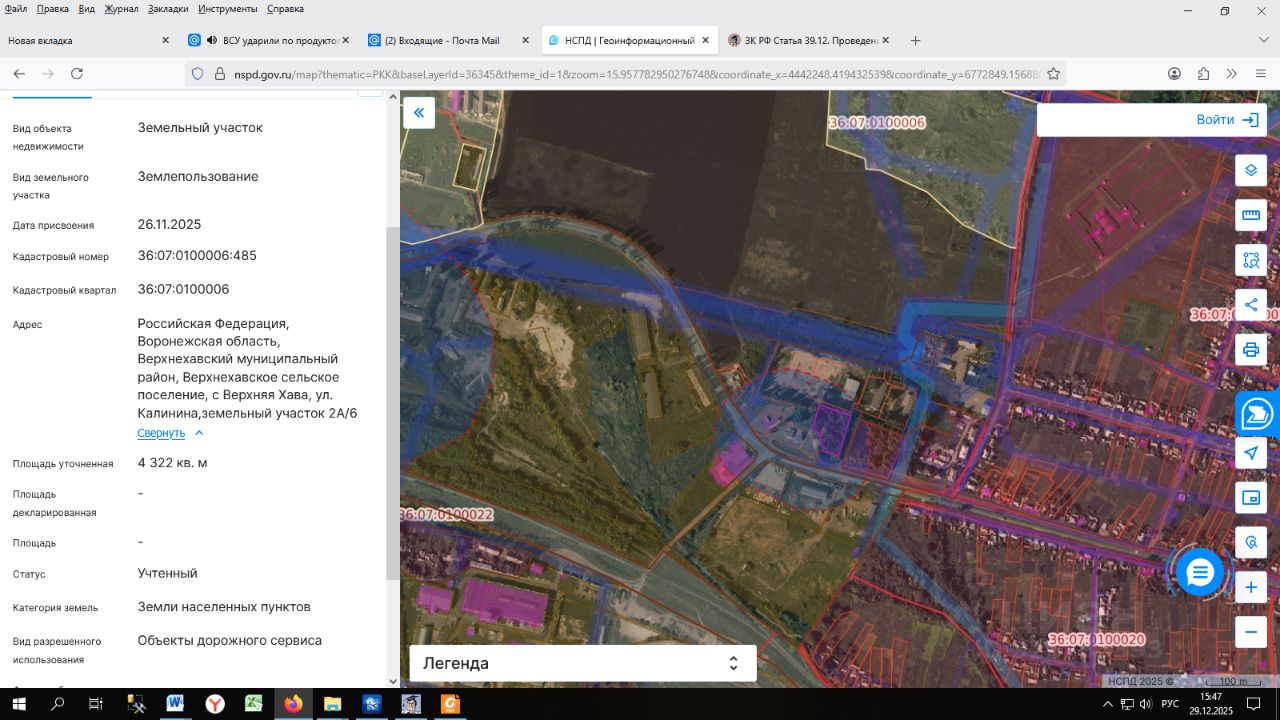Viewport: 1280px width, 720px height.
Task: Click the info panel vertical scrollbar
Action: tap(392, 402)
